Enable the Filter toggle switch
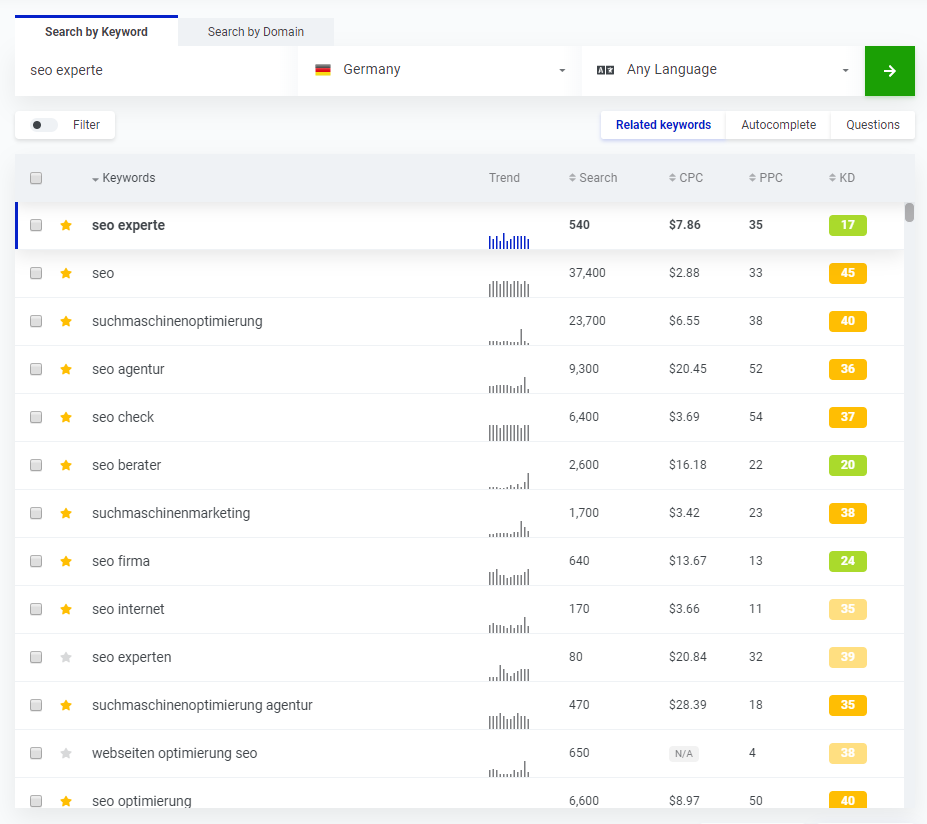The height and width of the screenshot is (824, 927). [x=44, y=125]
